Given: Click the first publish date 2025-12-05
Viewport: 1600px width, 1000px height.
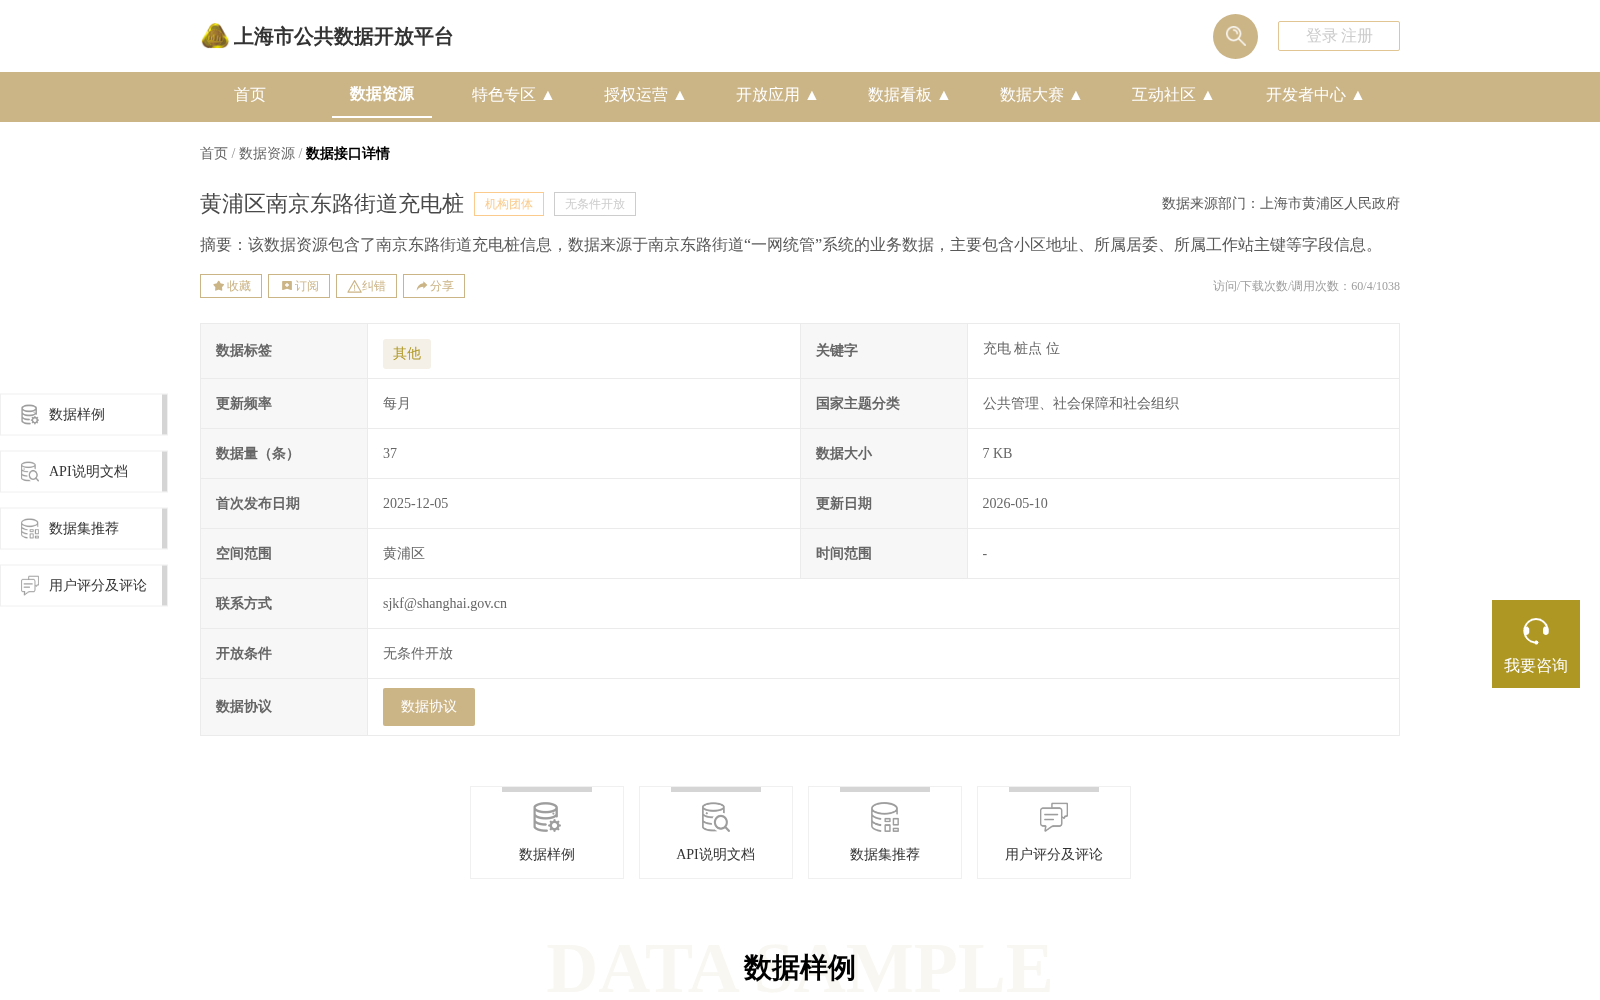Looking at the screenshot, I should tap(415, 504).
